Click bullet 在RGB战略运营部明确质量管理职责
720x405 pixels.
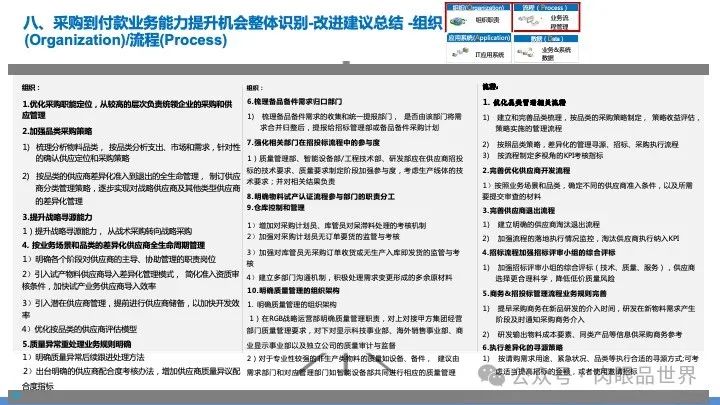click(x=354, y=332)
